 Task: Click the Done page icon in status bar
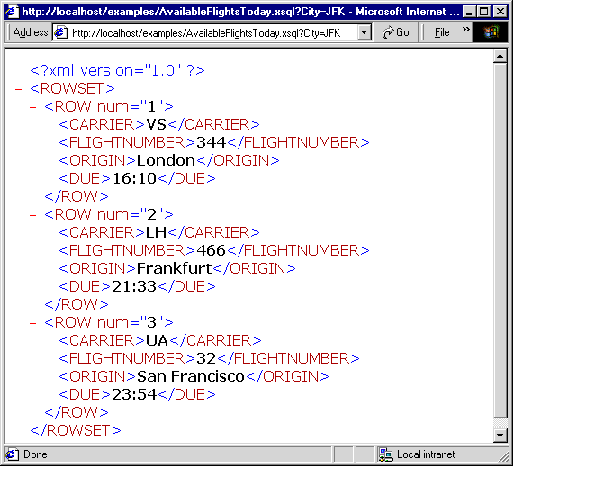(12, 454)
